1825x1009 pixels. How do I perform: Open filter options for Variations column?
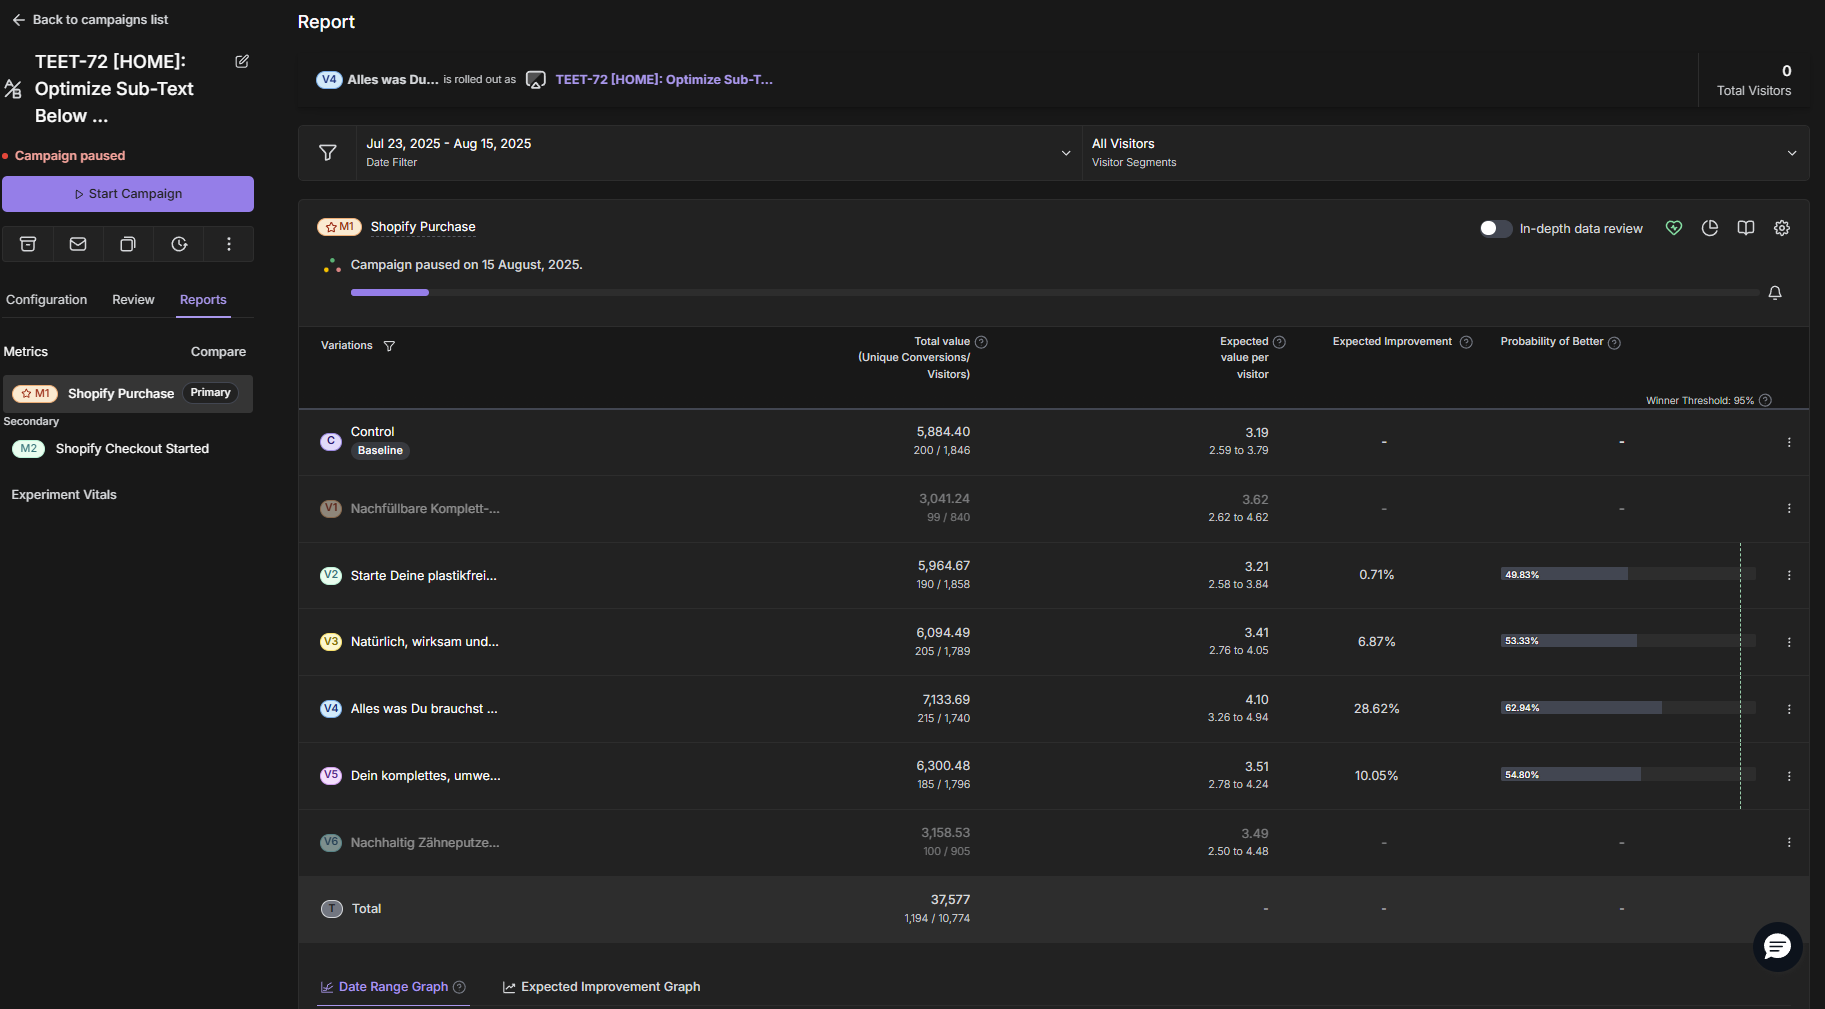click(x=390, y=345)
